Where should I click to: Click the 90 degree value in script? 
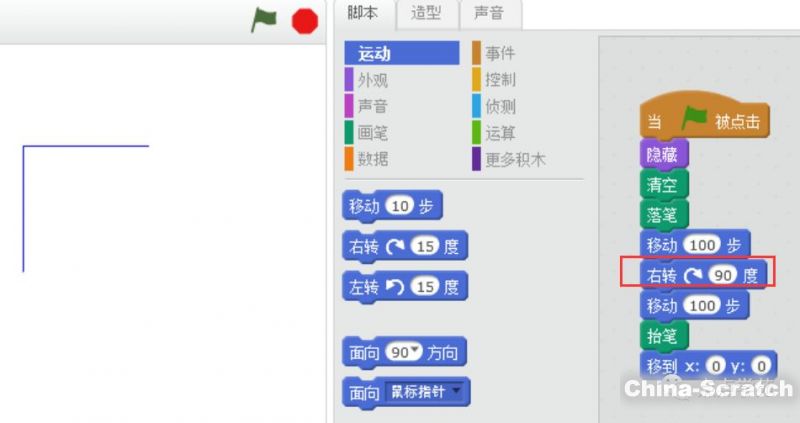pos(724,275)
